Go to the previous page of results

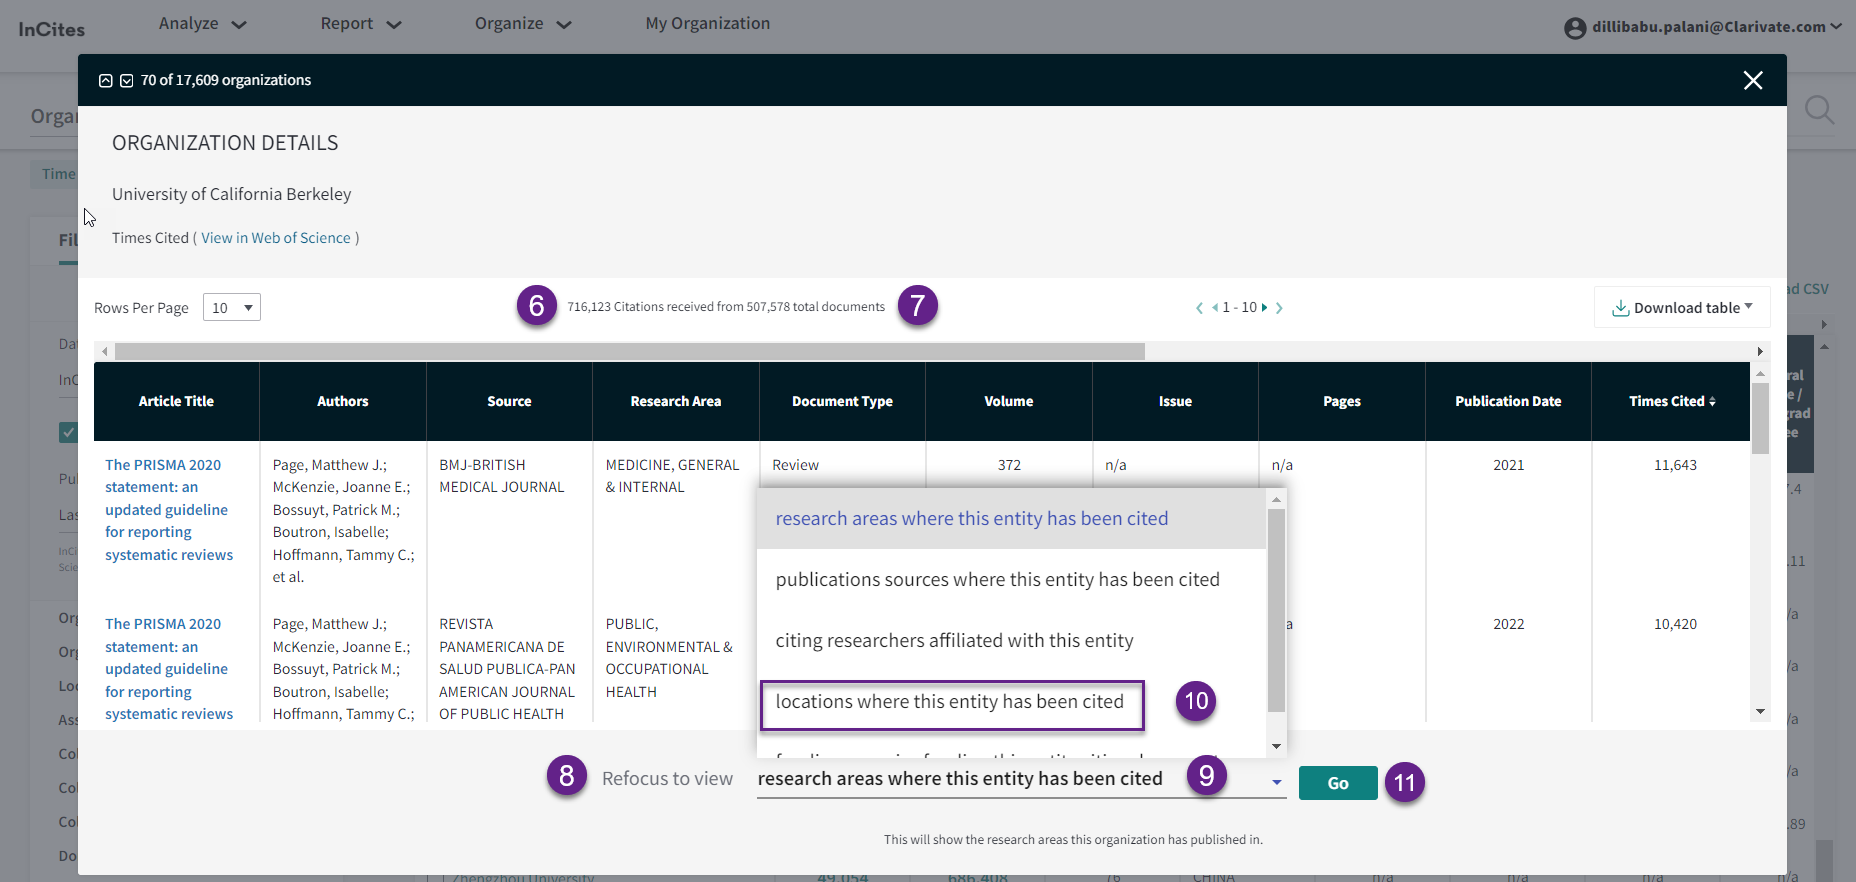(x=1215, y=308)
